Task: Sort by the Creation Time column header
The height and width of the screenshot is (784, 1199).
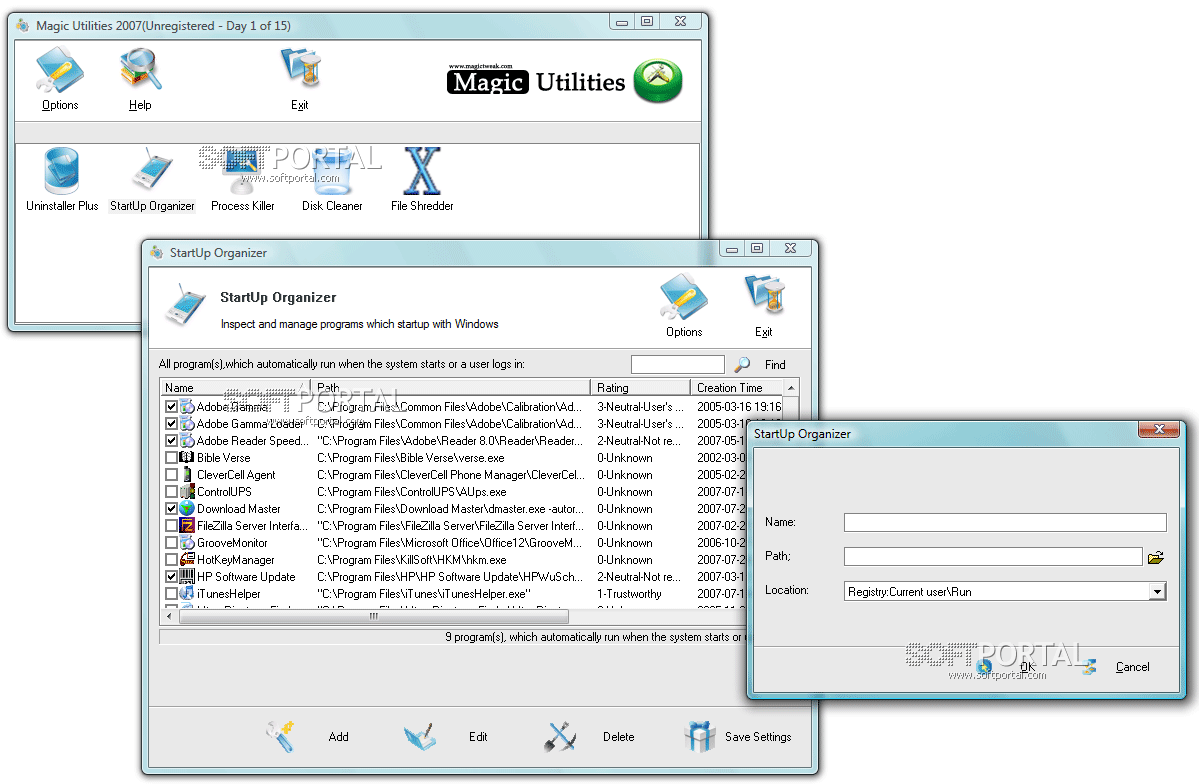Action: (x=737, y=387)
